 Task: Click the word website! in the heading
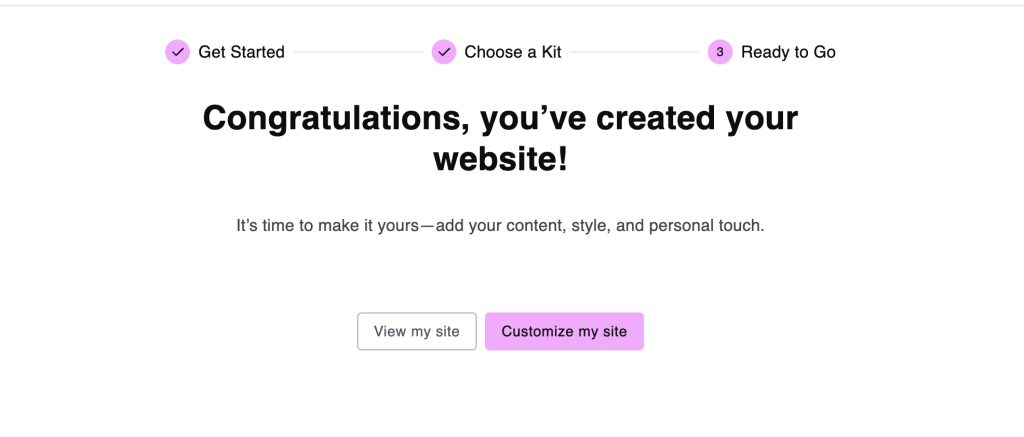pyautogui.click(x=501, y=161)
